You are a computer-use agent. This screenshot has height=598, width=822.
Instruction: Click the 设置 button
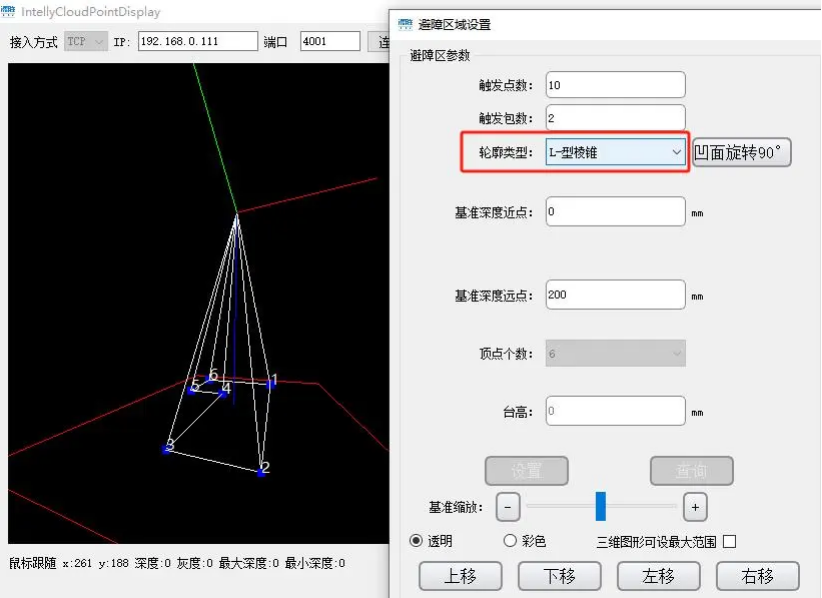(x=526, y=471)
